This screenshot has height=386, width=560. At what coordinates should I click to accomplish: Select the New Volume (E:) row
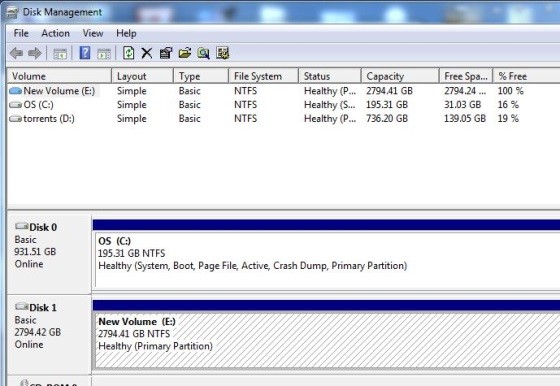(x=284, y=91)
